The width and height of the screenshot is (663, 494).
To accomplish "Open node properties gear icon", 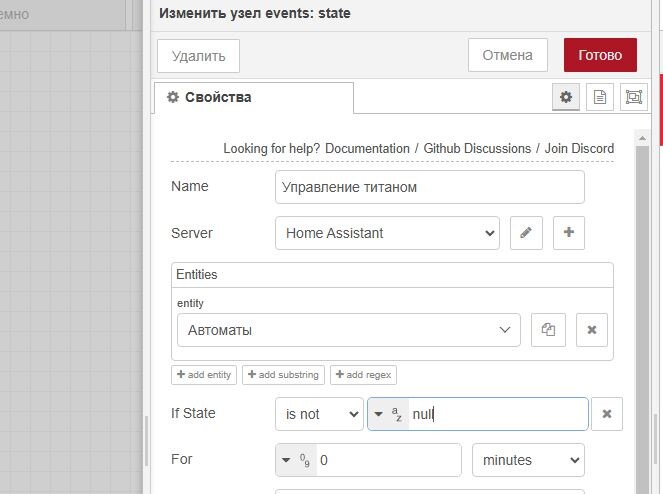I will (566, 97).
